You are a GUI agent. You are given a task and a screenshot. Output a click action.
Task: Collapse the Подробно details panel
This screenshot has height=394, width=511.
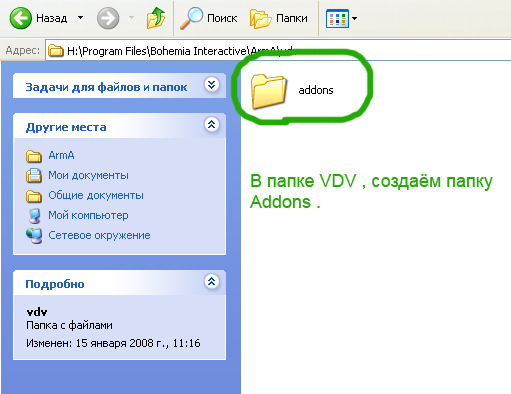tap(212, 282)
